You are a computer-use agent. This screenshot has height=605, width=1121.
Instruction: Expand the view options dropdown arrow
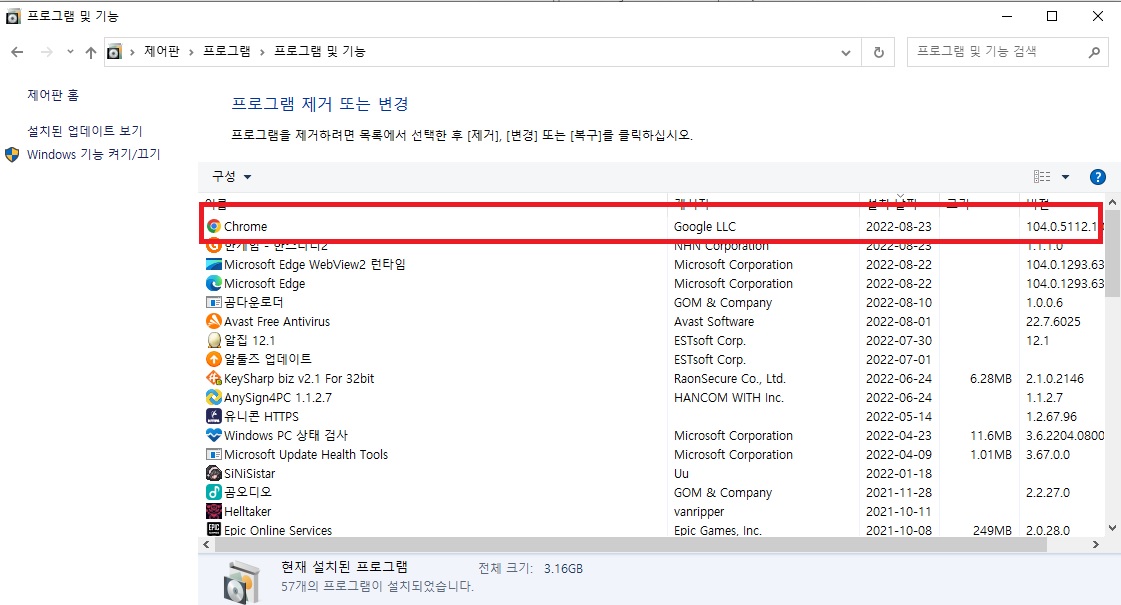pyautogui.click(x=1065, y=177)
